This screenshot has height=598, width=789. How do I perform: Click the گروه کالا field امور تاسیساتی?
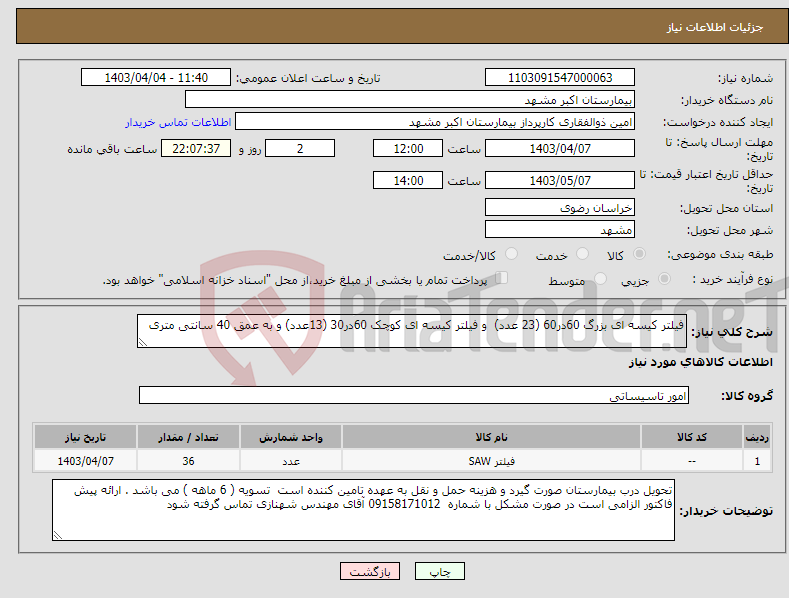coord(414,396)
